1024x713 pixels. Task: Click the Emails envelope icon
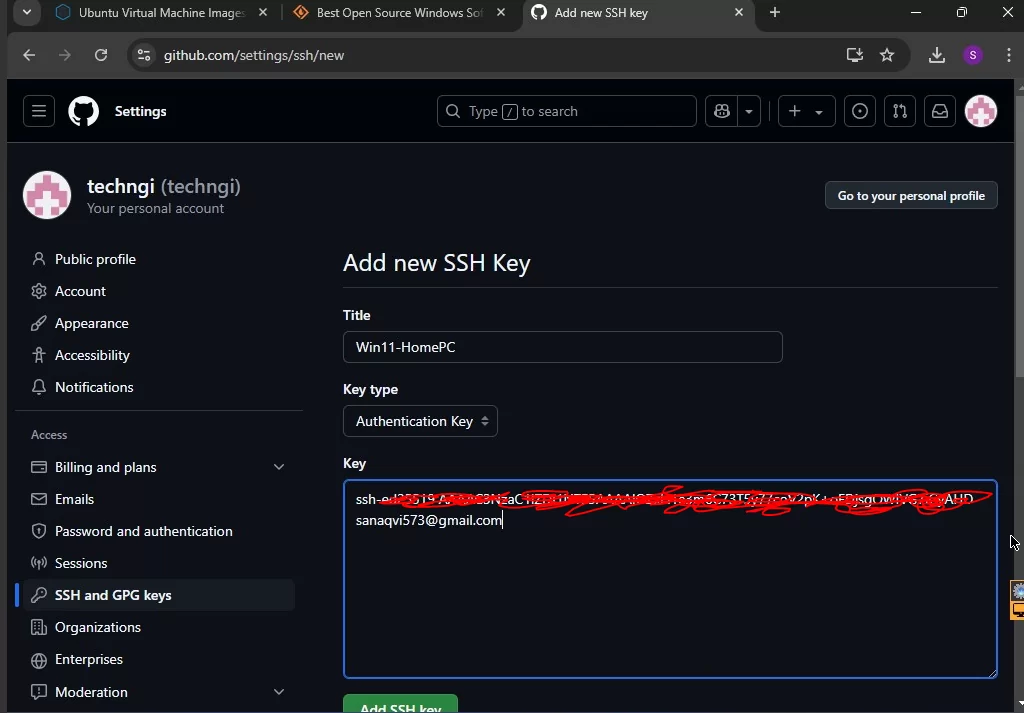39,499
